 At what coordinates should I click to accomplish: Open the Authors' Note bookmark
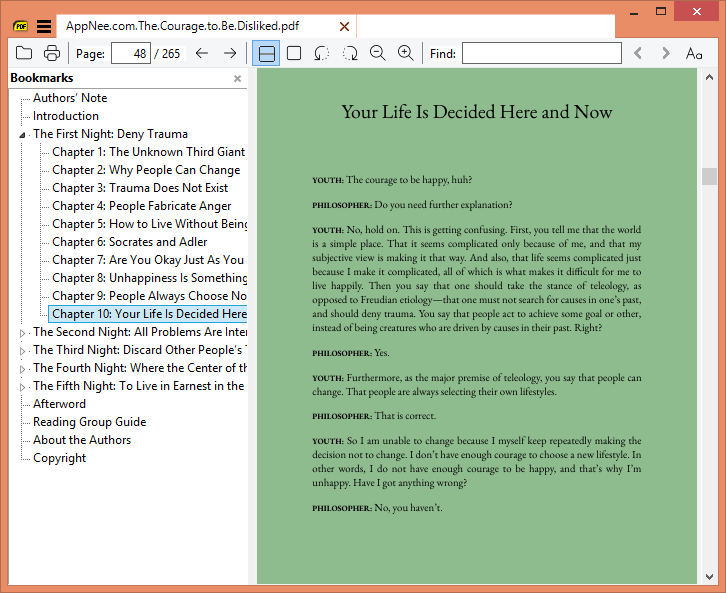point(70,98)
